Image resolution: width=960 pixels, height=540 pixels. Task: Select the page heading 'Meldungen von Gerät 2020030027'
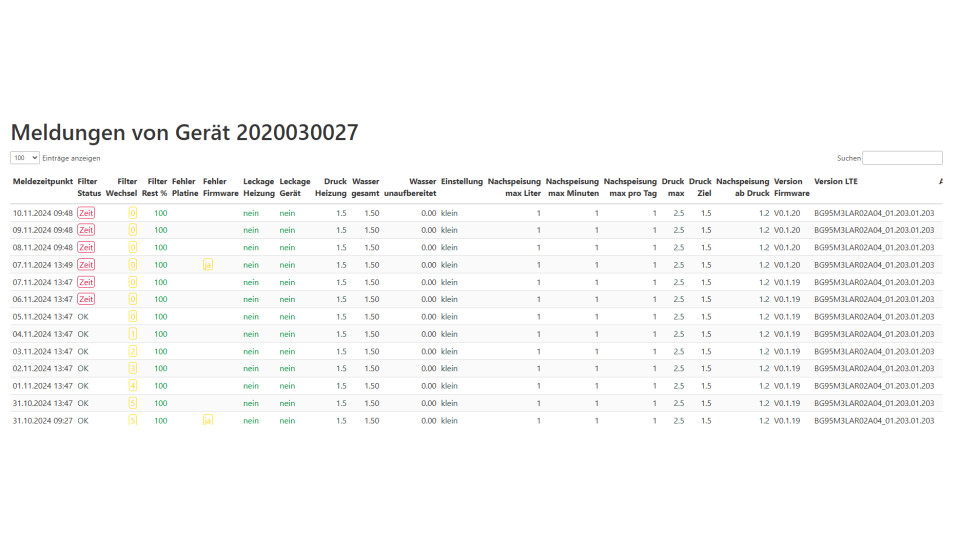[x=184, y=132]
